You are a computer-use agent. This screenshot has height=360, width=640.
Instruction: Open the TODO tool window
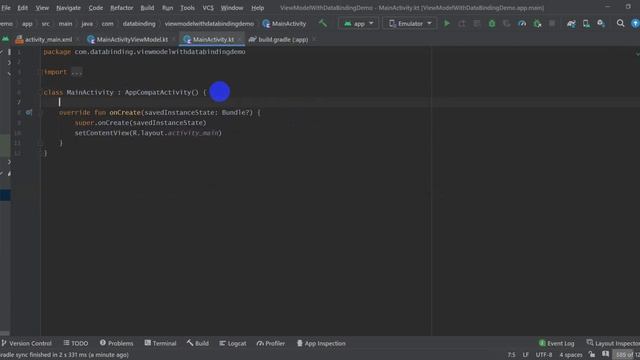76,343
